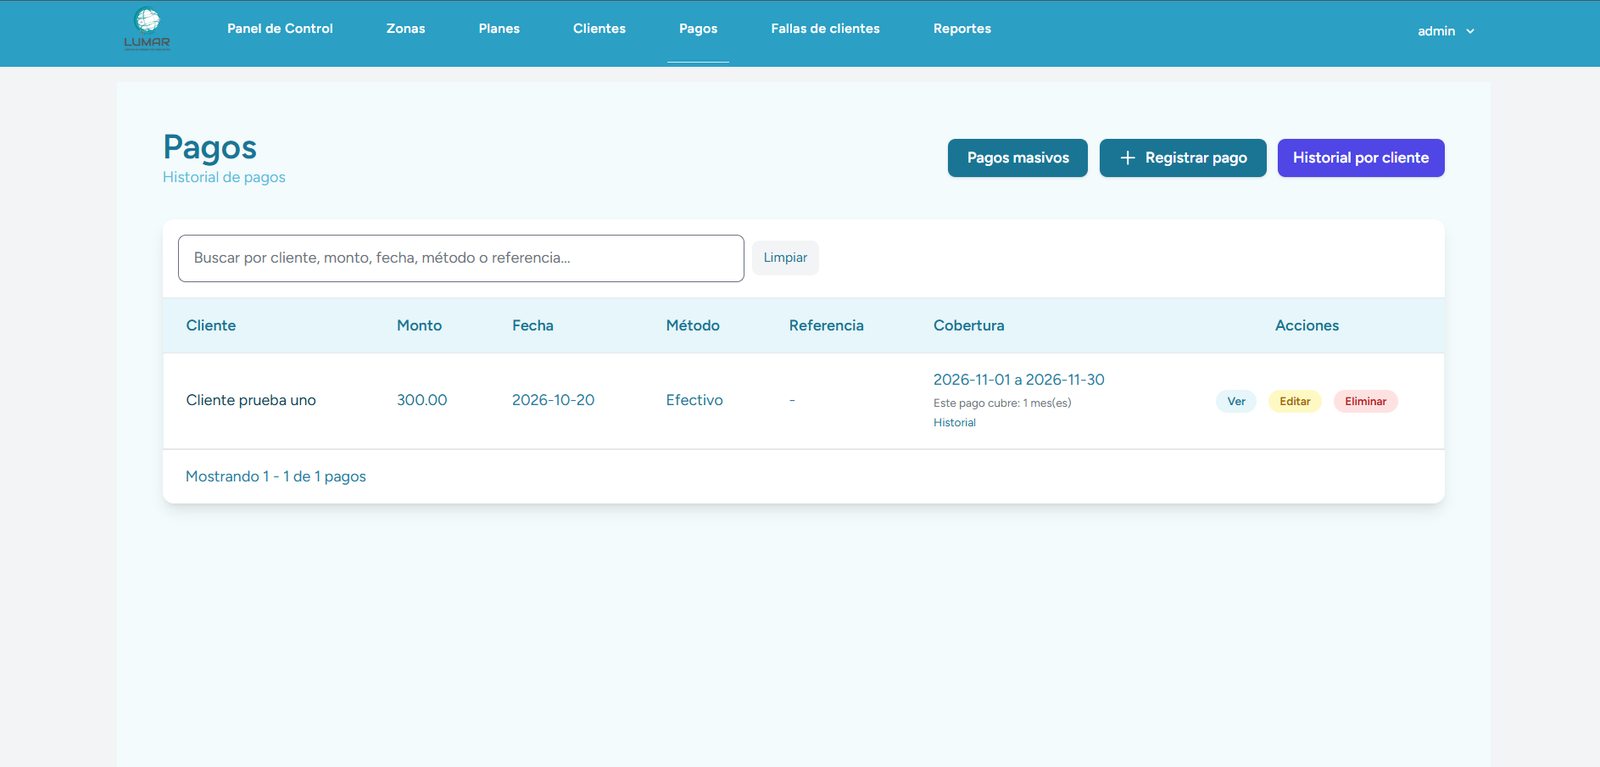Click the Historial de pagos subtitle

[224, 177]
